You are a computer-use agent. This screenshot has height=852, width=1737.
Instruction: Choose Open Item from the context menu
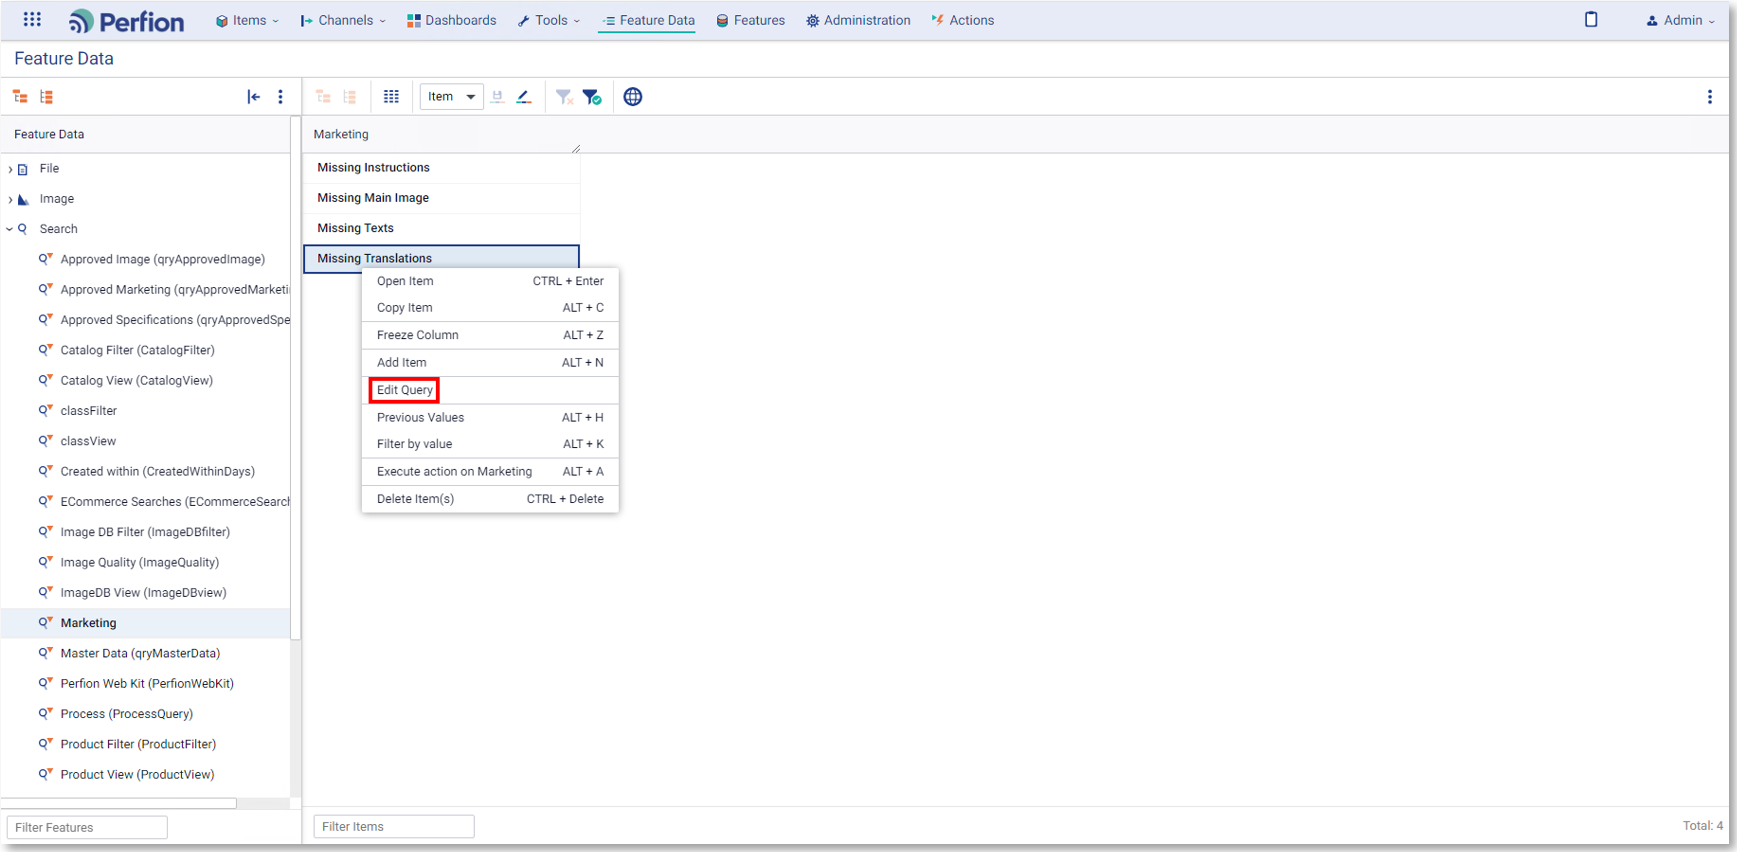490,281
